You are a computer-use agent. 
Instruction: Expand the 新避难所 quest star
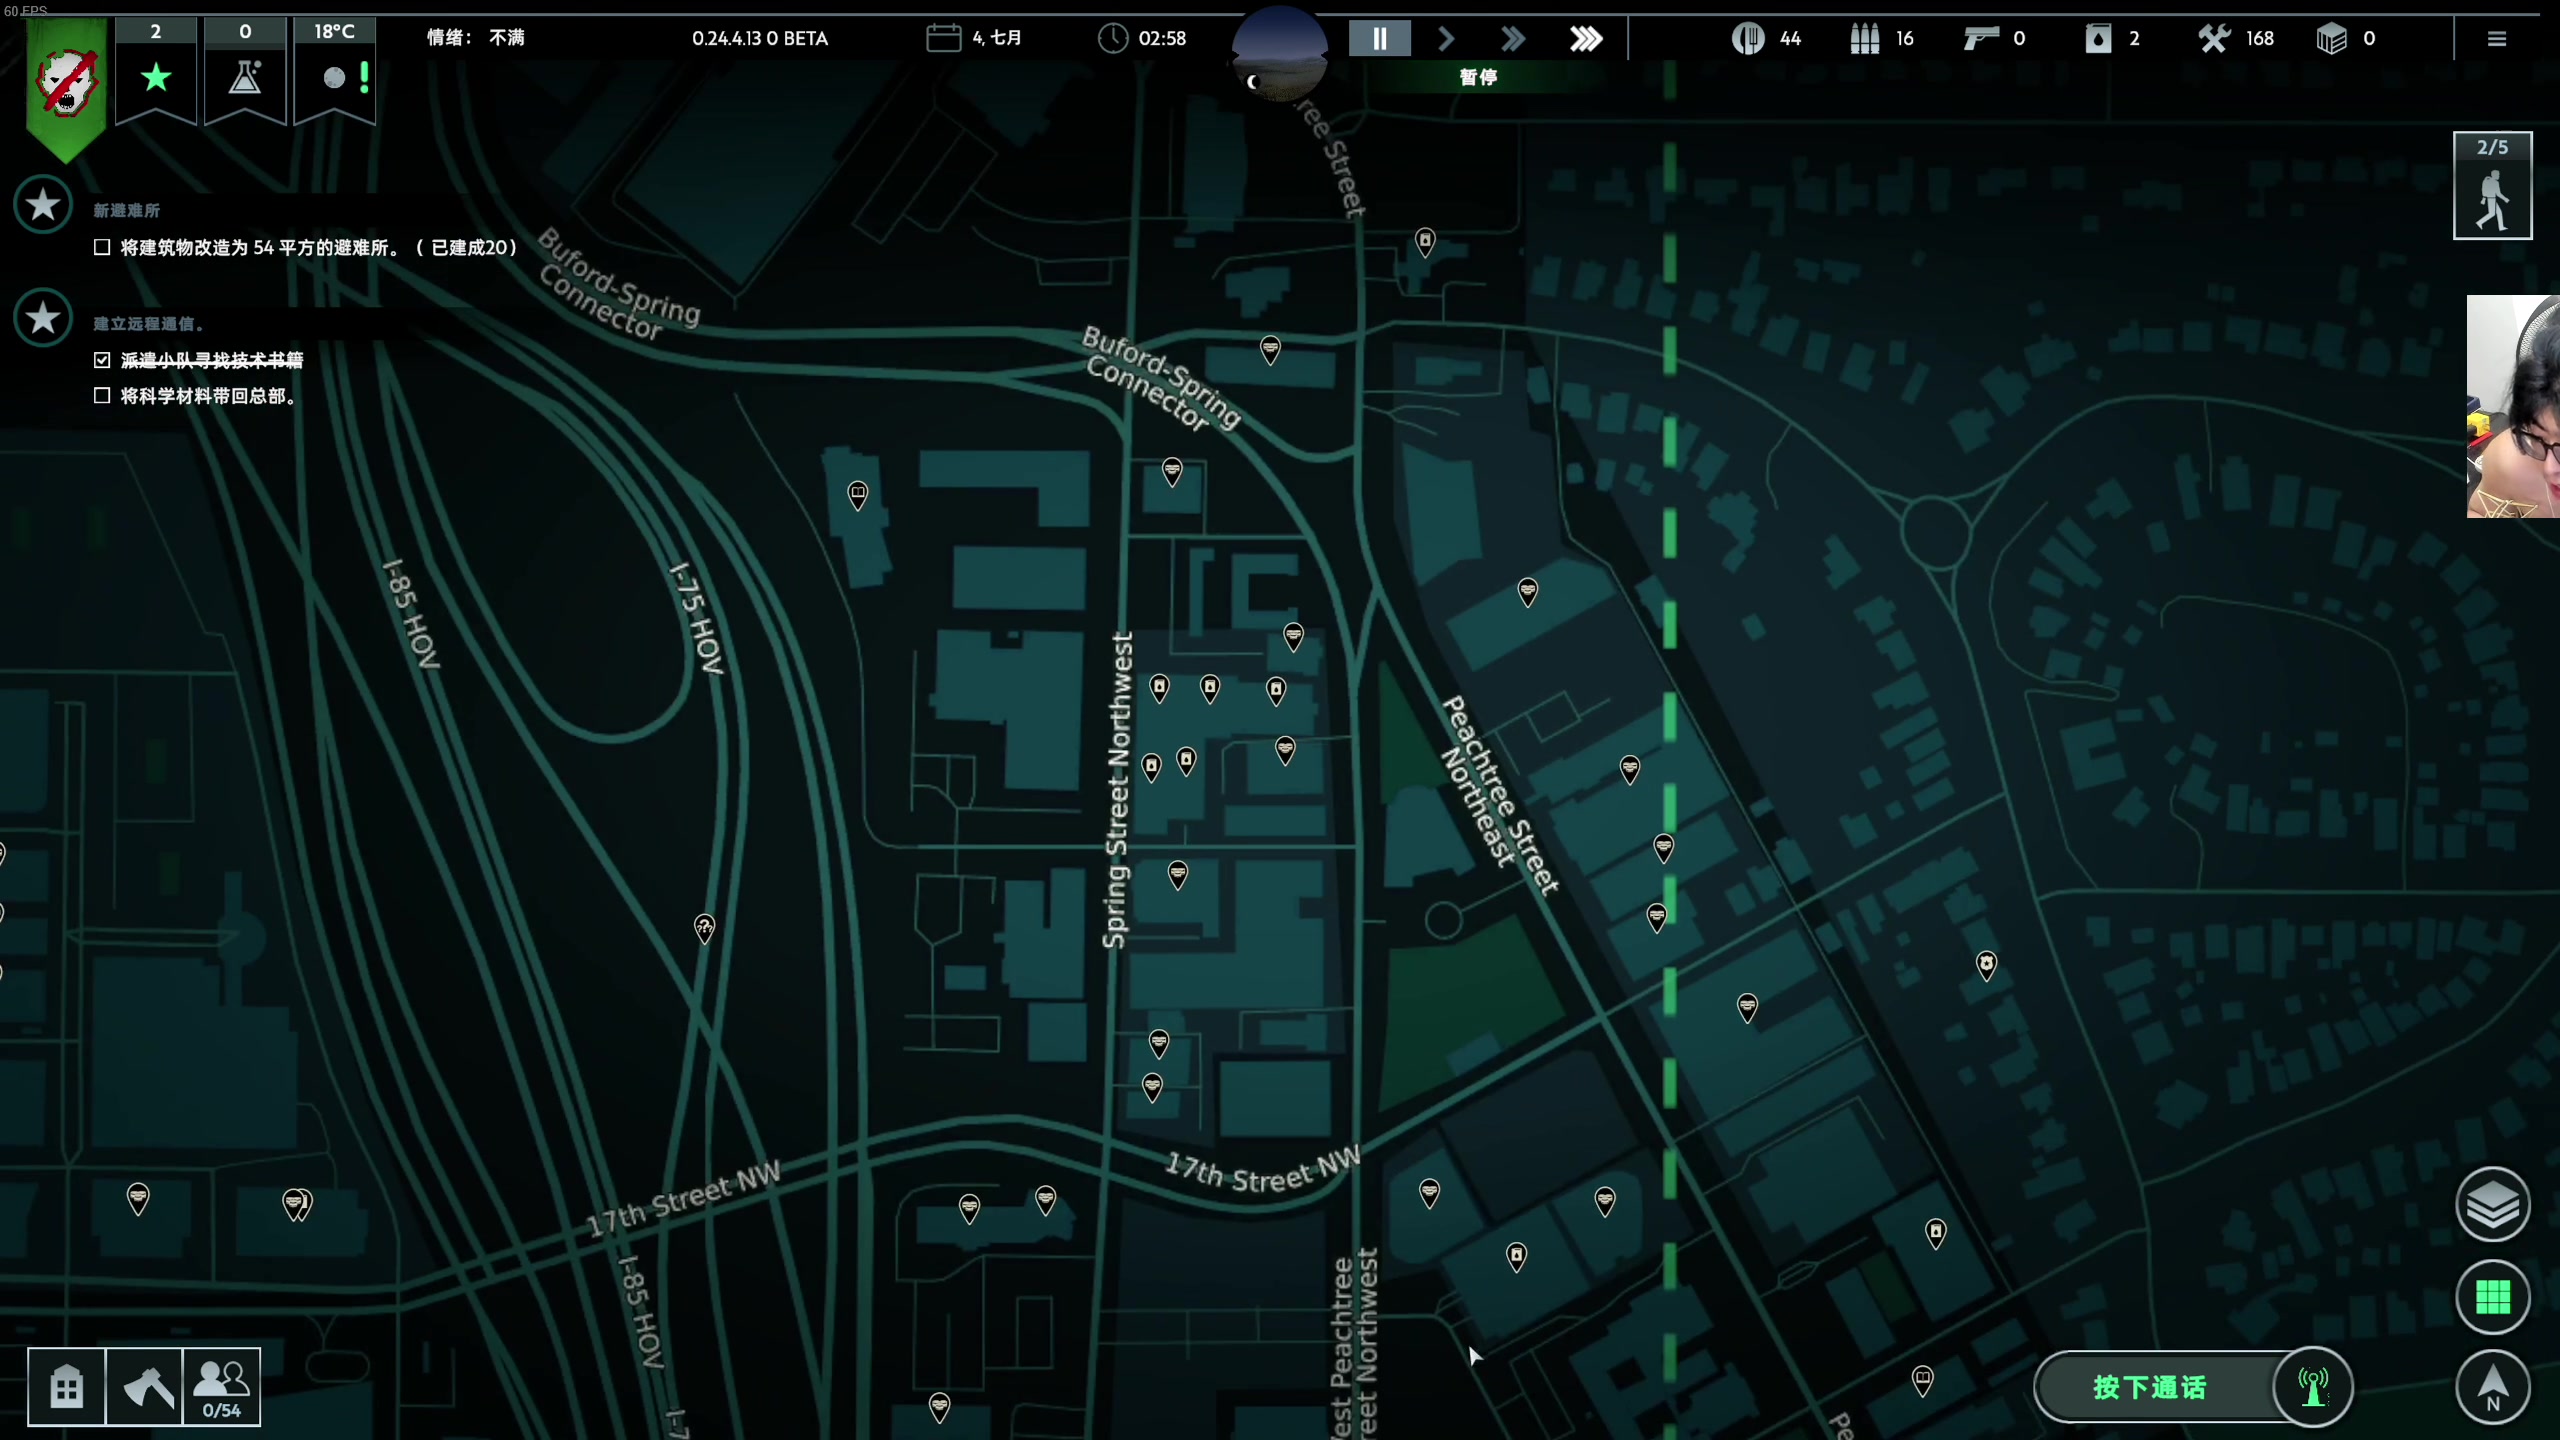[43, 205]
